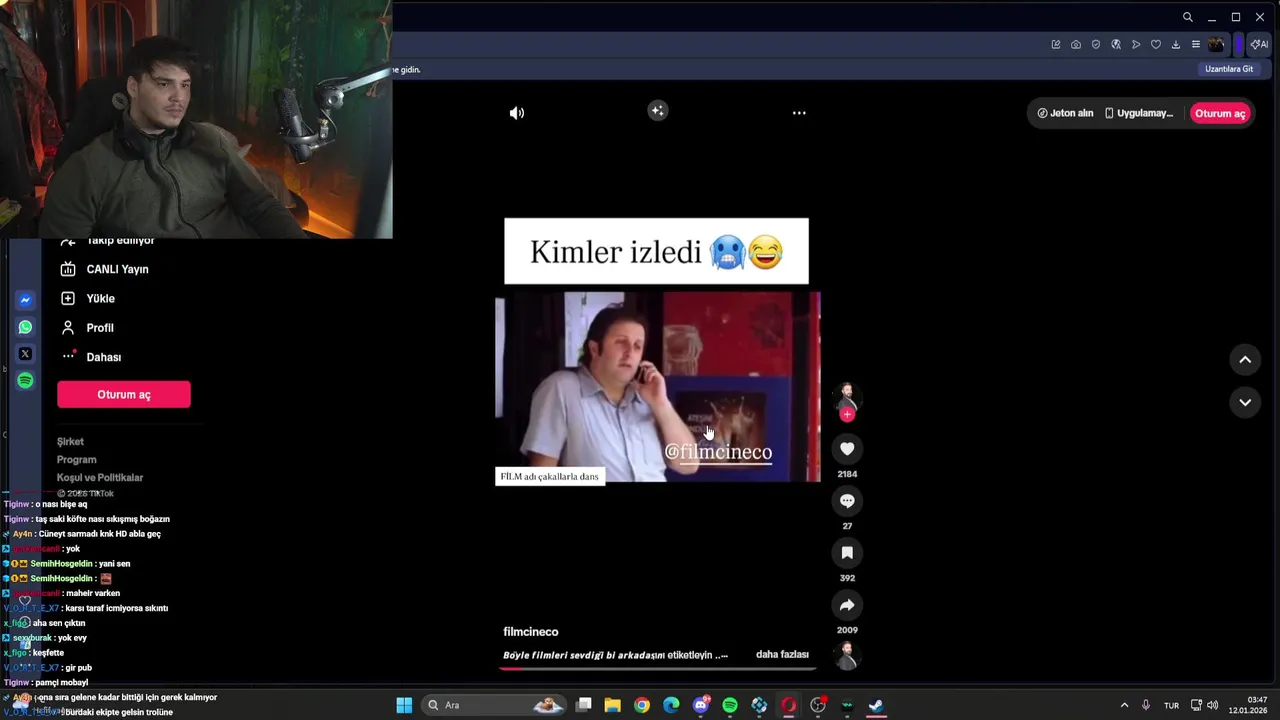Image resolution: width=1280 pixels, height=720 pixels.
Task: Click the send paper-plane toolbar icon
Action: pos(1136,44)
